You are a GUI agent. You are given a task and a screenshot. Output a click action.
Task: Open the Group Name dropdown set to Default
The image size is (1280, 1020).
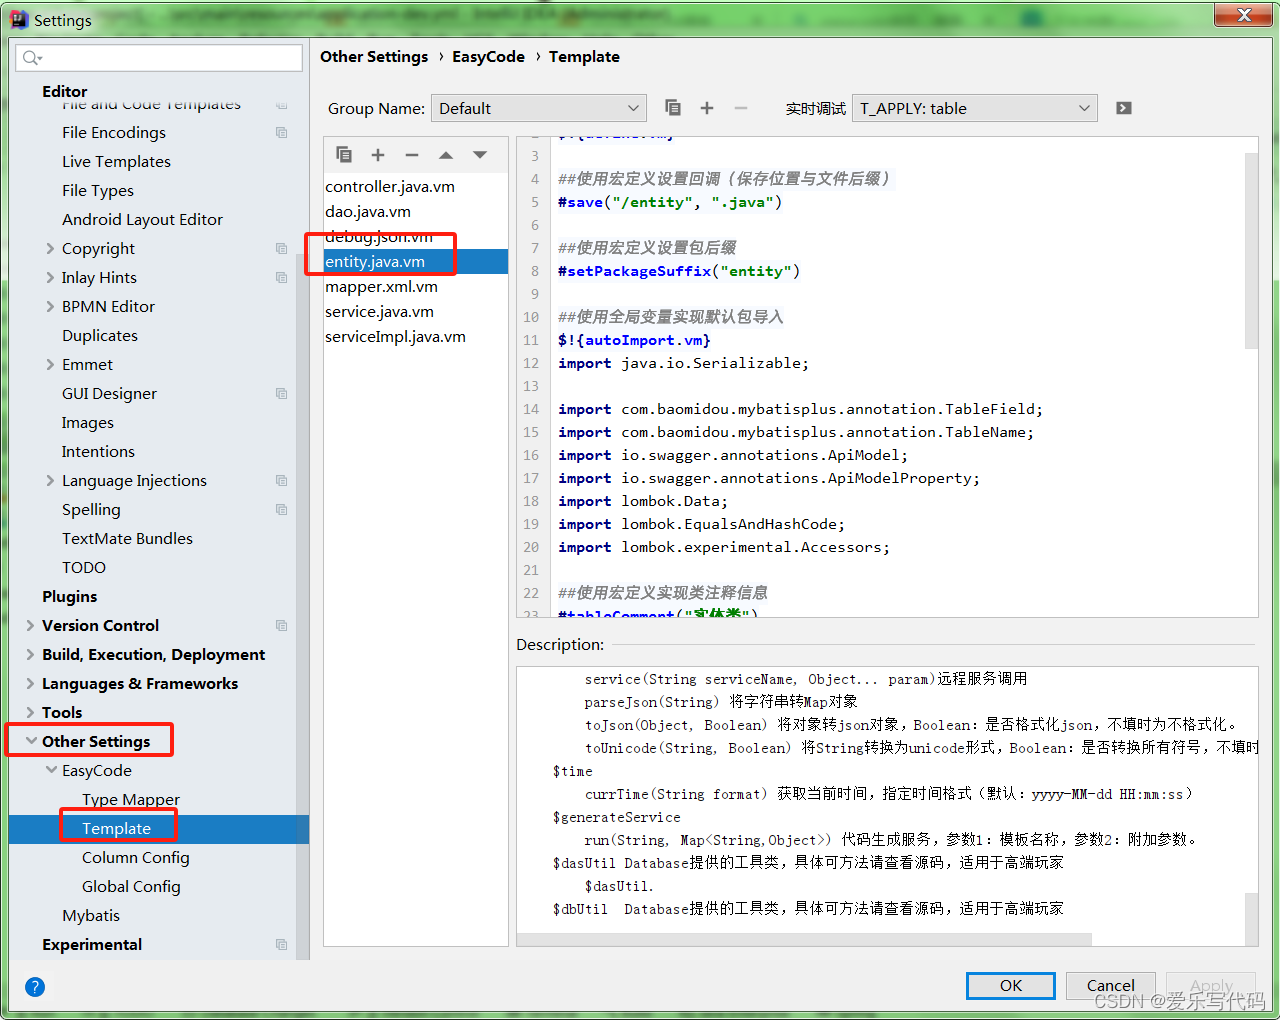tap(539, 108)
